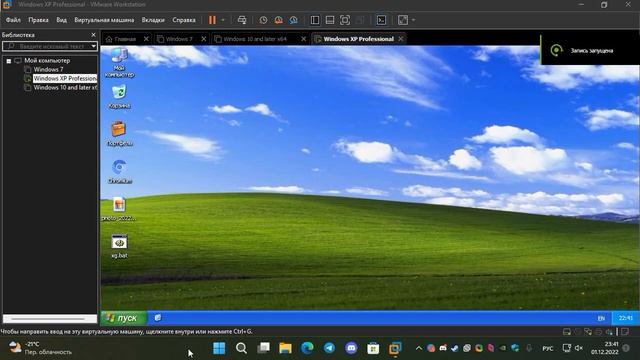Open the snapshot manager icon
This screenshot has height=360, width=640.
[x=293, y=20]
